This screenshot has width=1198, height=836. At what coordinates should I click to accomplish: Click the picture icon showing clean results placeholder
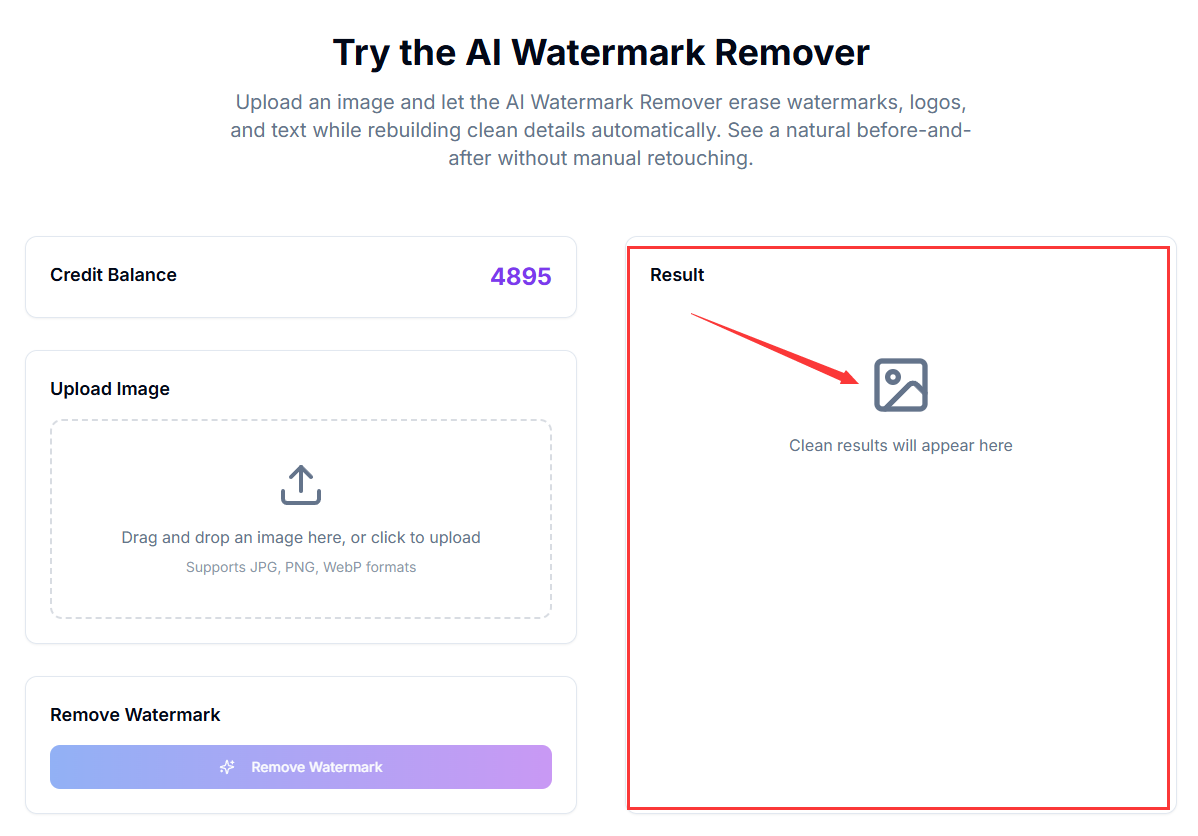click(x=900, y=384)
